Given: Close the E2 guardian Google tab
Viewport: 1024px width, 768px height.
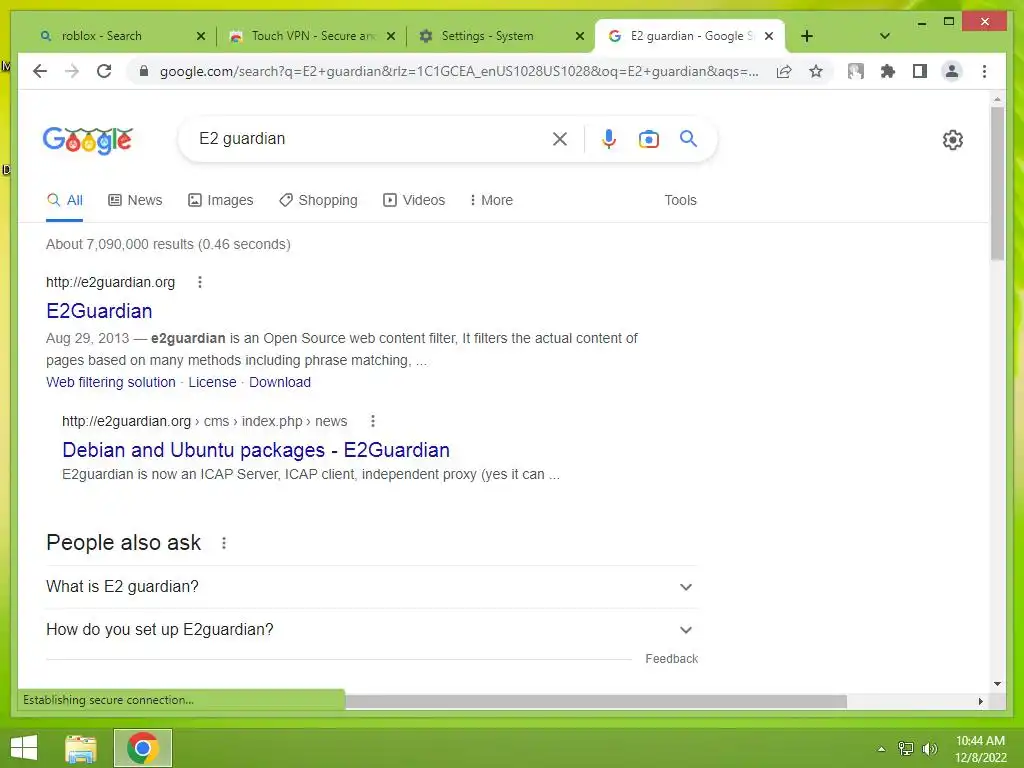Looking at the screenshot, I should pos(769,36).
